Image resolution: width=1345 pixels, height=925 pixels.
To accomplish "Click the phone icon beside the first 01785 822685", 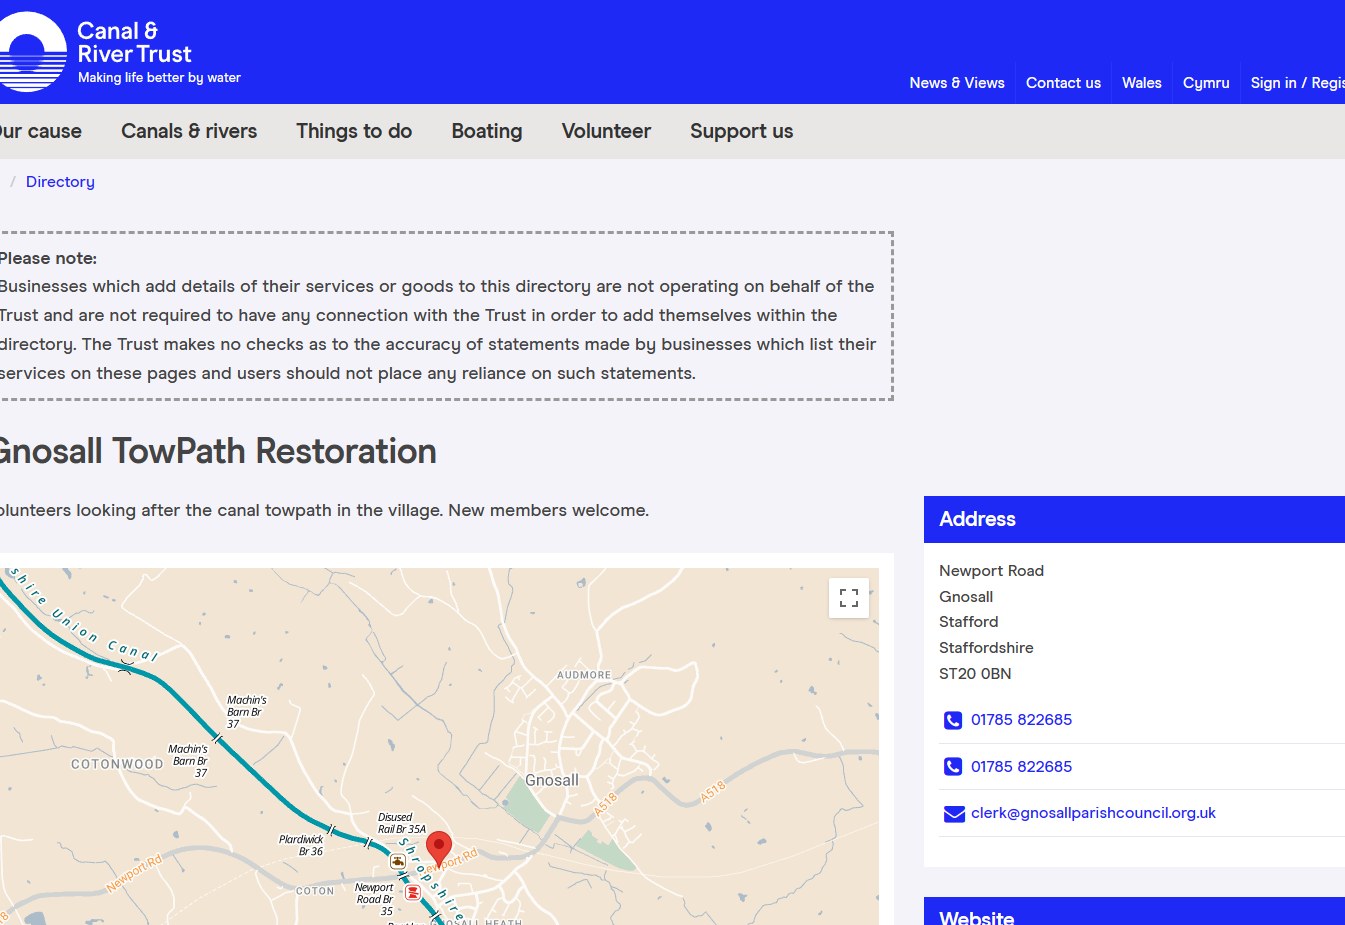I will [x=952, y=720].
